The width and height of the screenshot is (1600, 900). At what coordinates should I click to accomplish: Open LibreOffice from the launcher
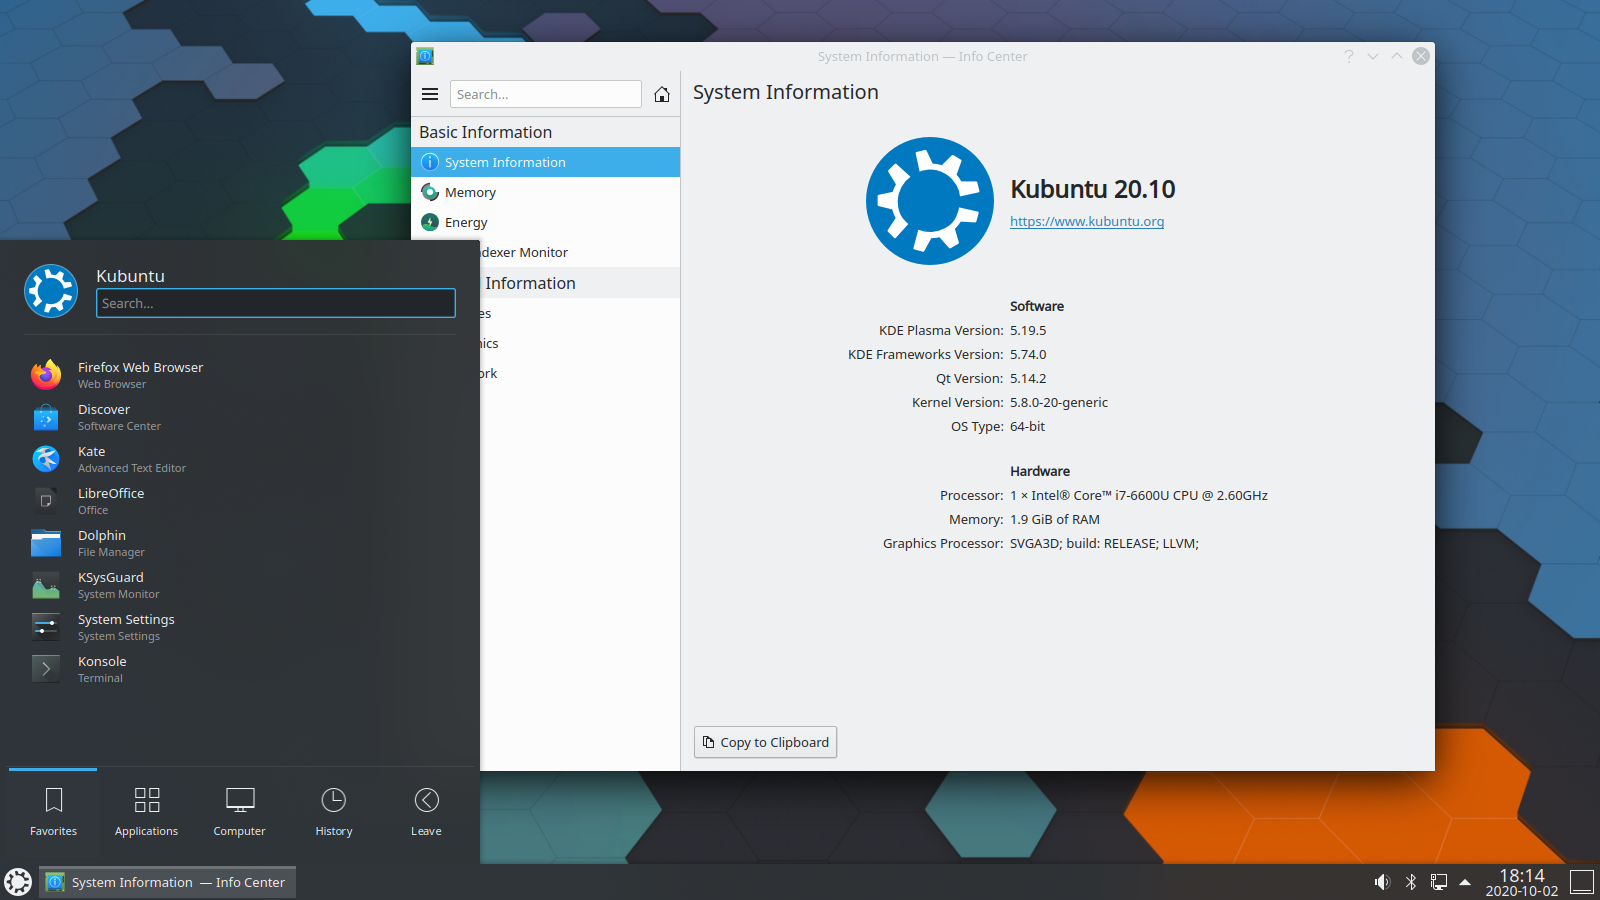point(240,501)
